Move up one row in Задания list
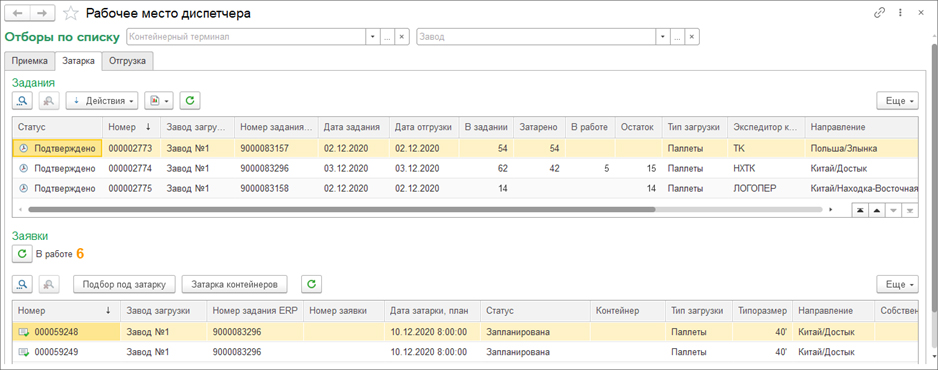938x370 pixels. pyautogui.click(x=876, y=210)
